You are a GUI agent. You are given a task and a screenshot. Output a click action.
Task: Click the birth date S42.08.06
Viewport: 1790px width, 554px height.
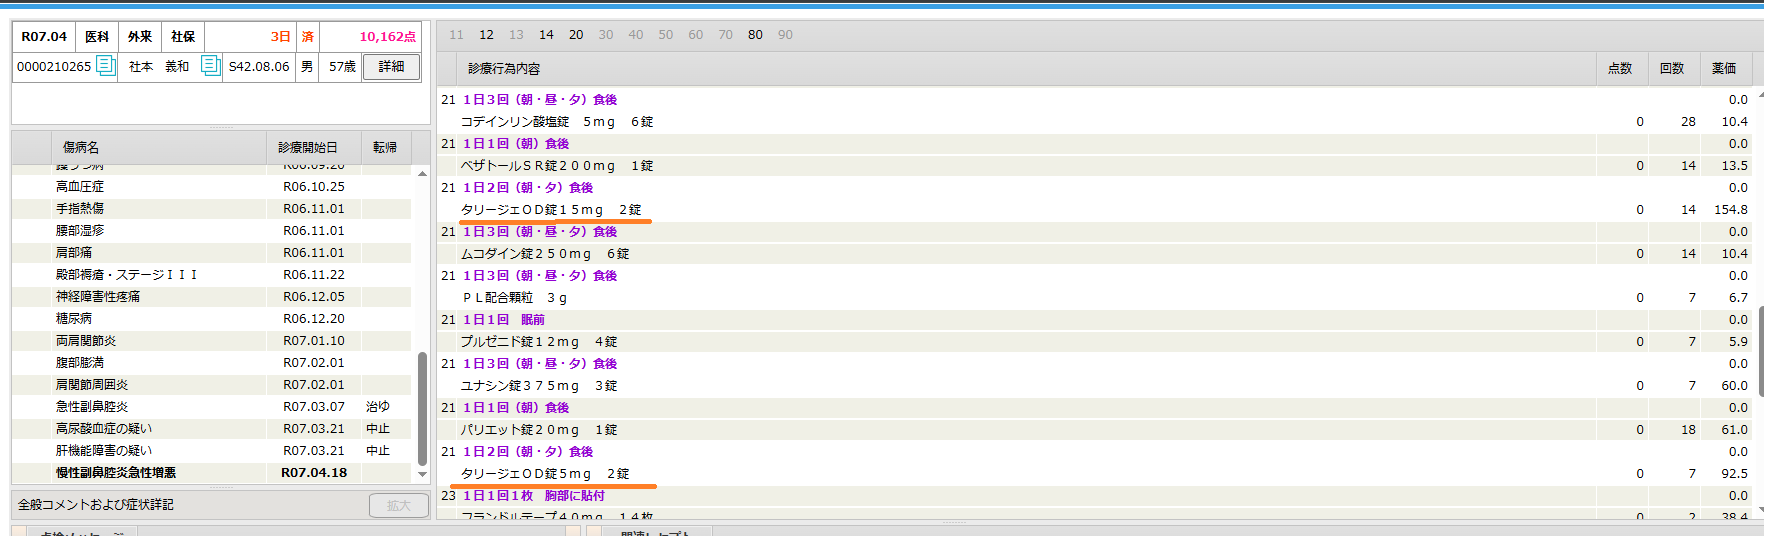click(259, 67)
